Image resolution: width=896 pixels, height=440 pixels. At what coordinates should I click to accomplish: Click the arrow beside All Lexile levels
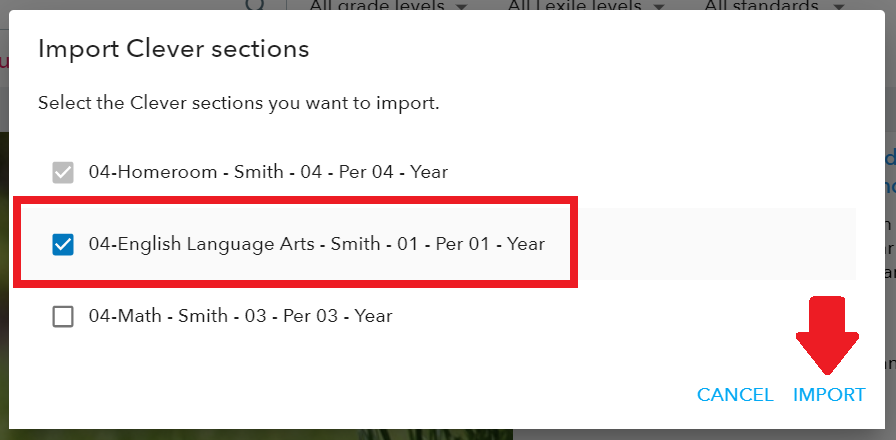tap(659, 7)
